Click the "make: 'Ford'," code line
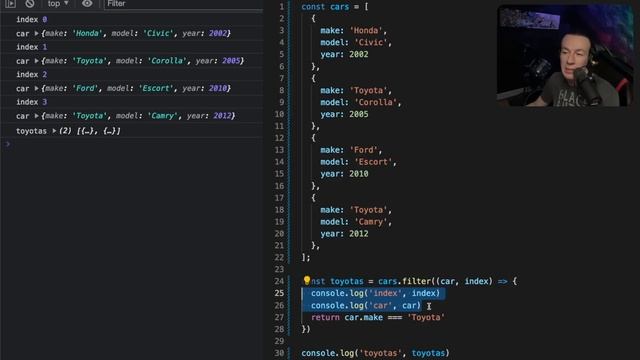640x360 pixels. [351, 150]
